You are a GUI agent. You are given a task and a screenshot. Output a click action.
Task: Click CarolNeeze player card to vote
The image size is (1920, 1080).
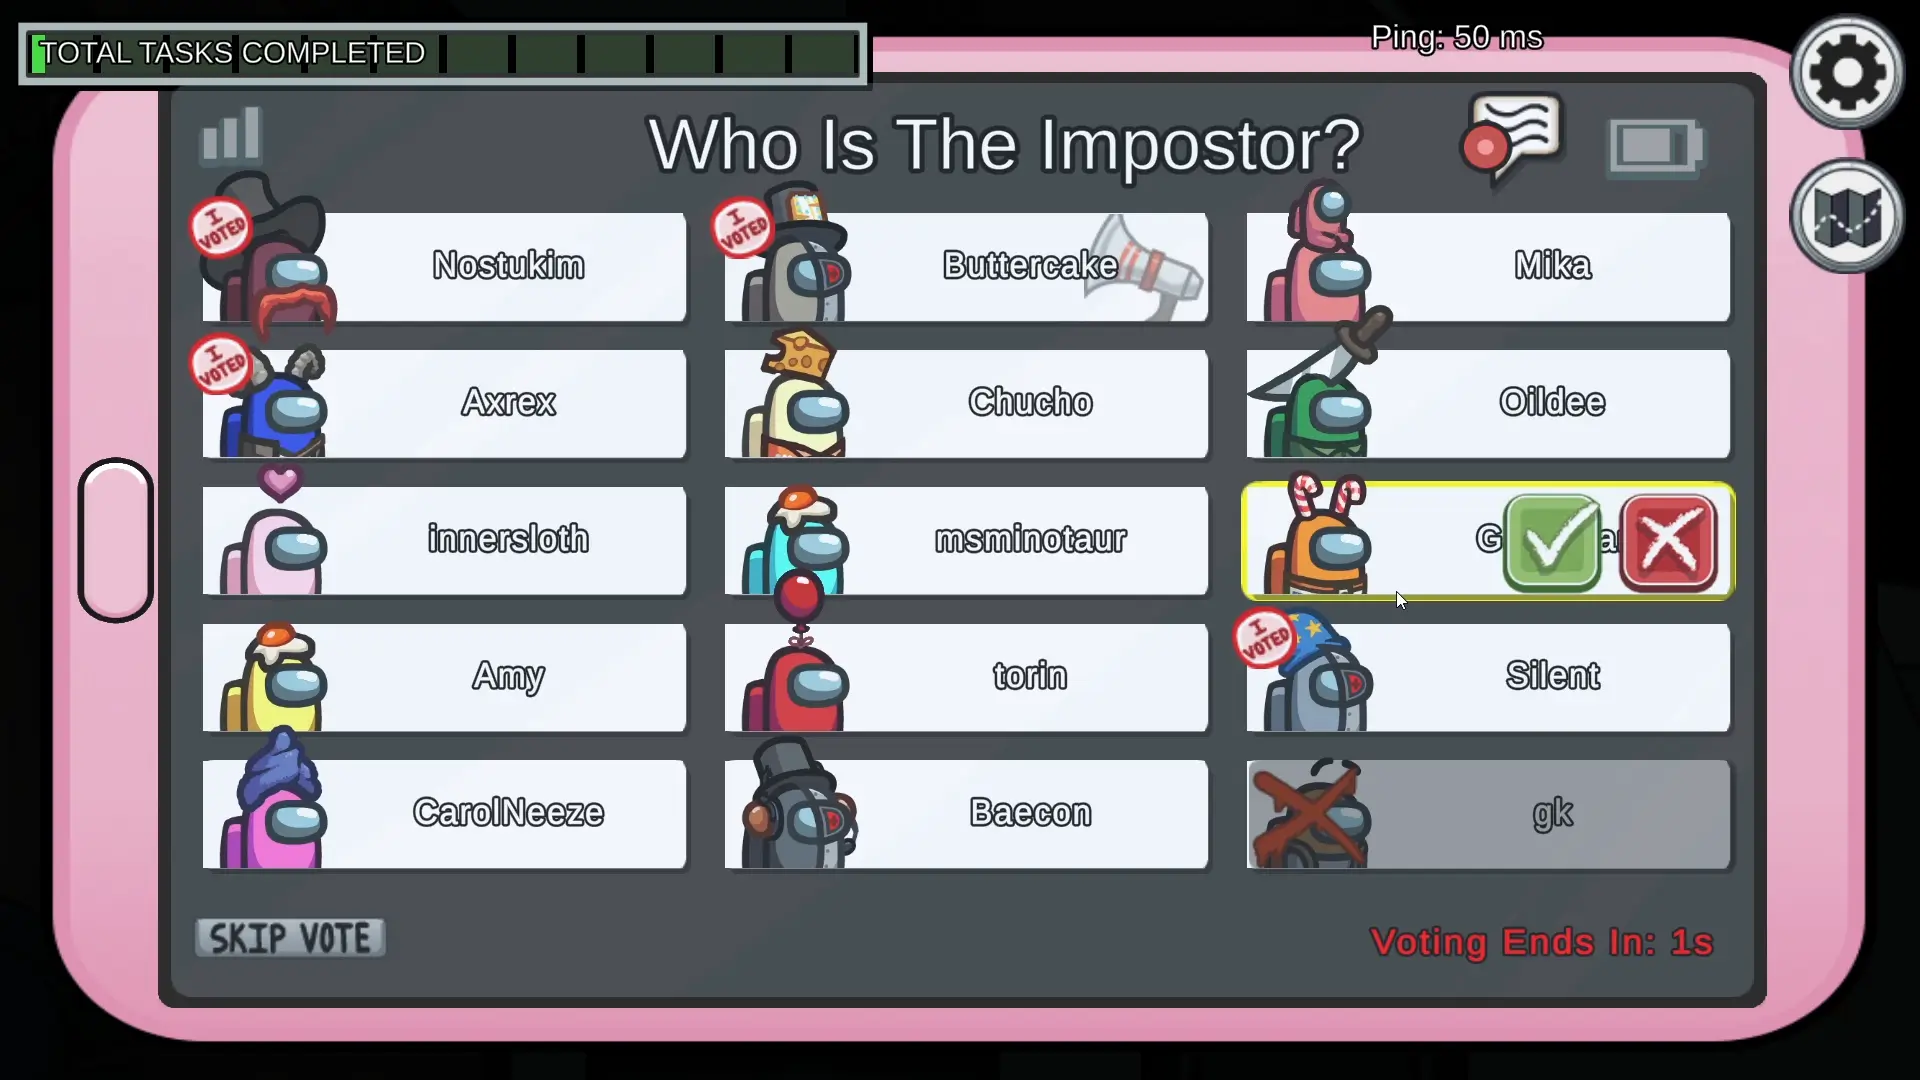[x=443, y=812]
